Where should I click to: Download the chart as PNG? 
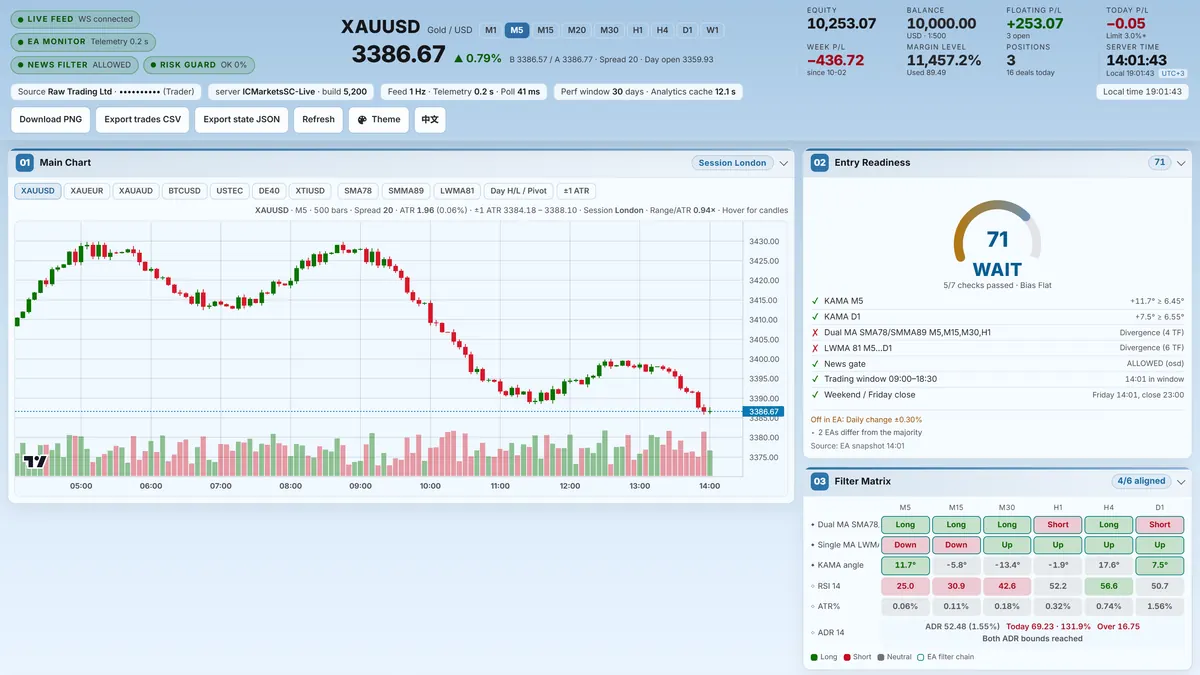[x=51, y=120]
